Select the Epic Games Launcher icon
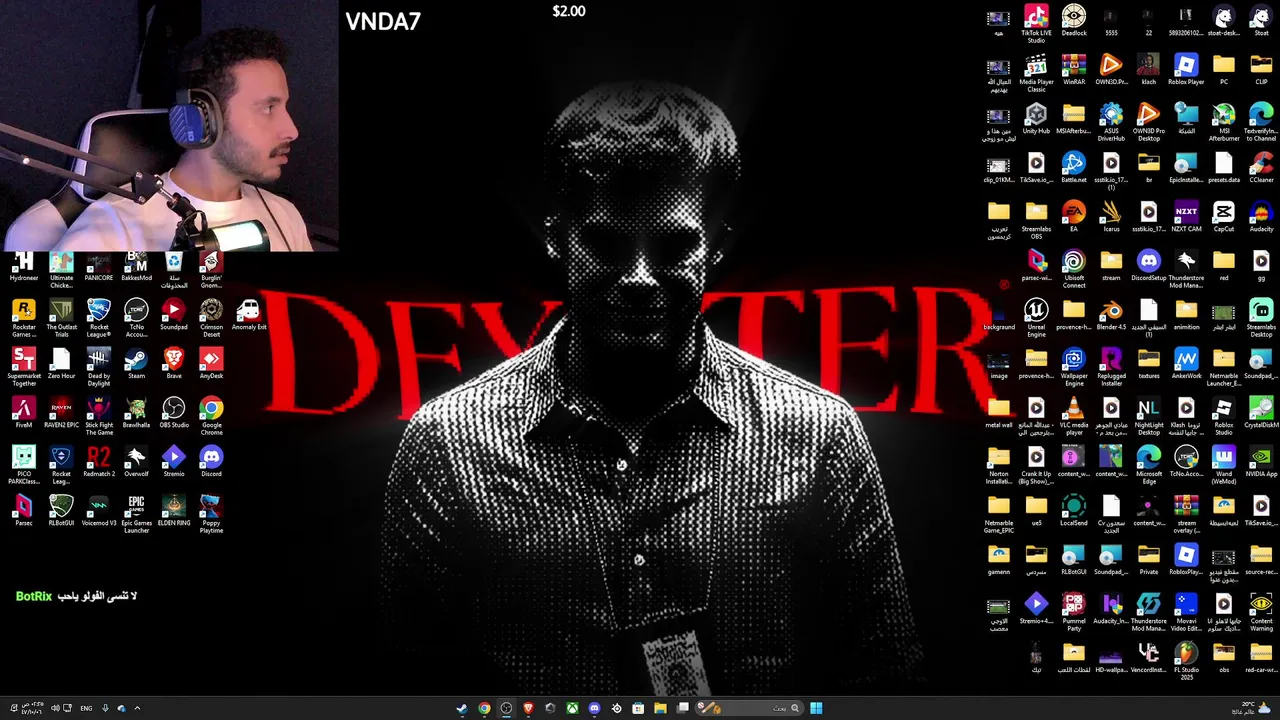Screen dimensions: 1280x720 pyautogui.click(x=136, y=513)
